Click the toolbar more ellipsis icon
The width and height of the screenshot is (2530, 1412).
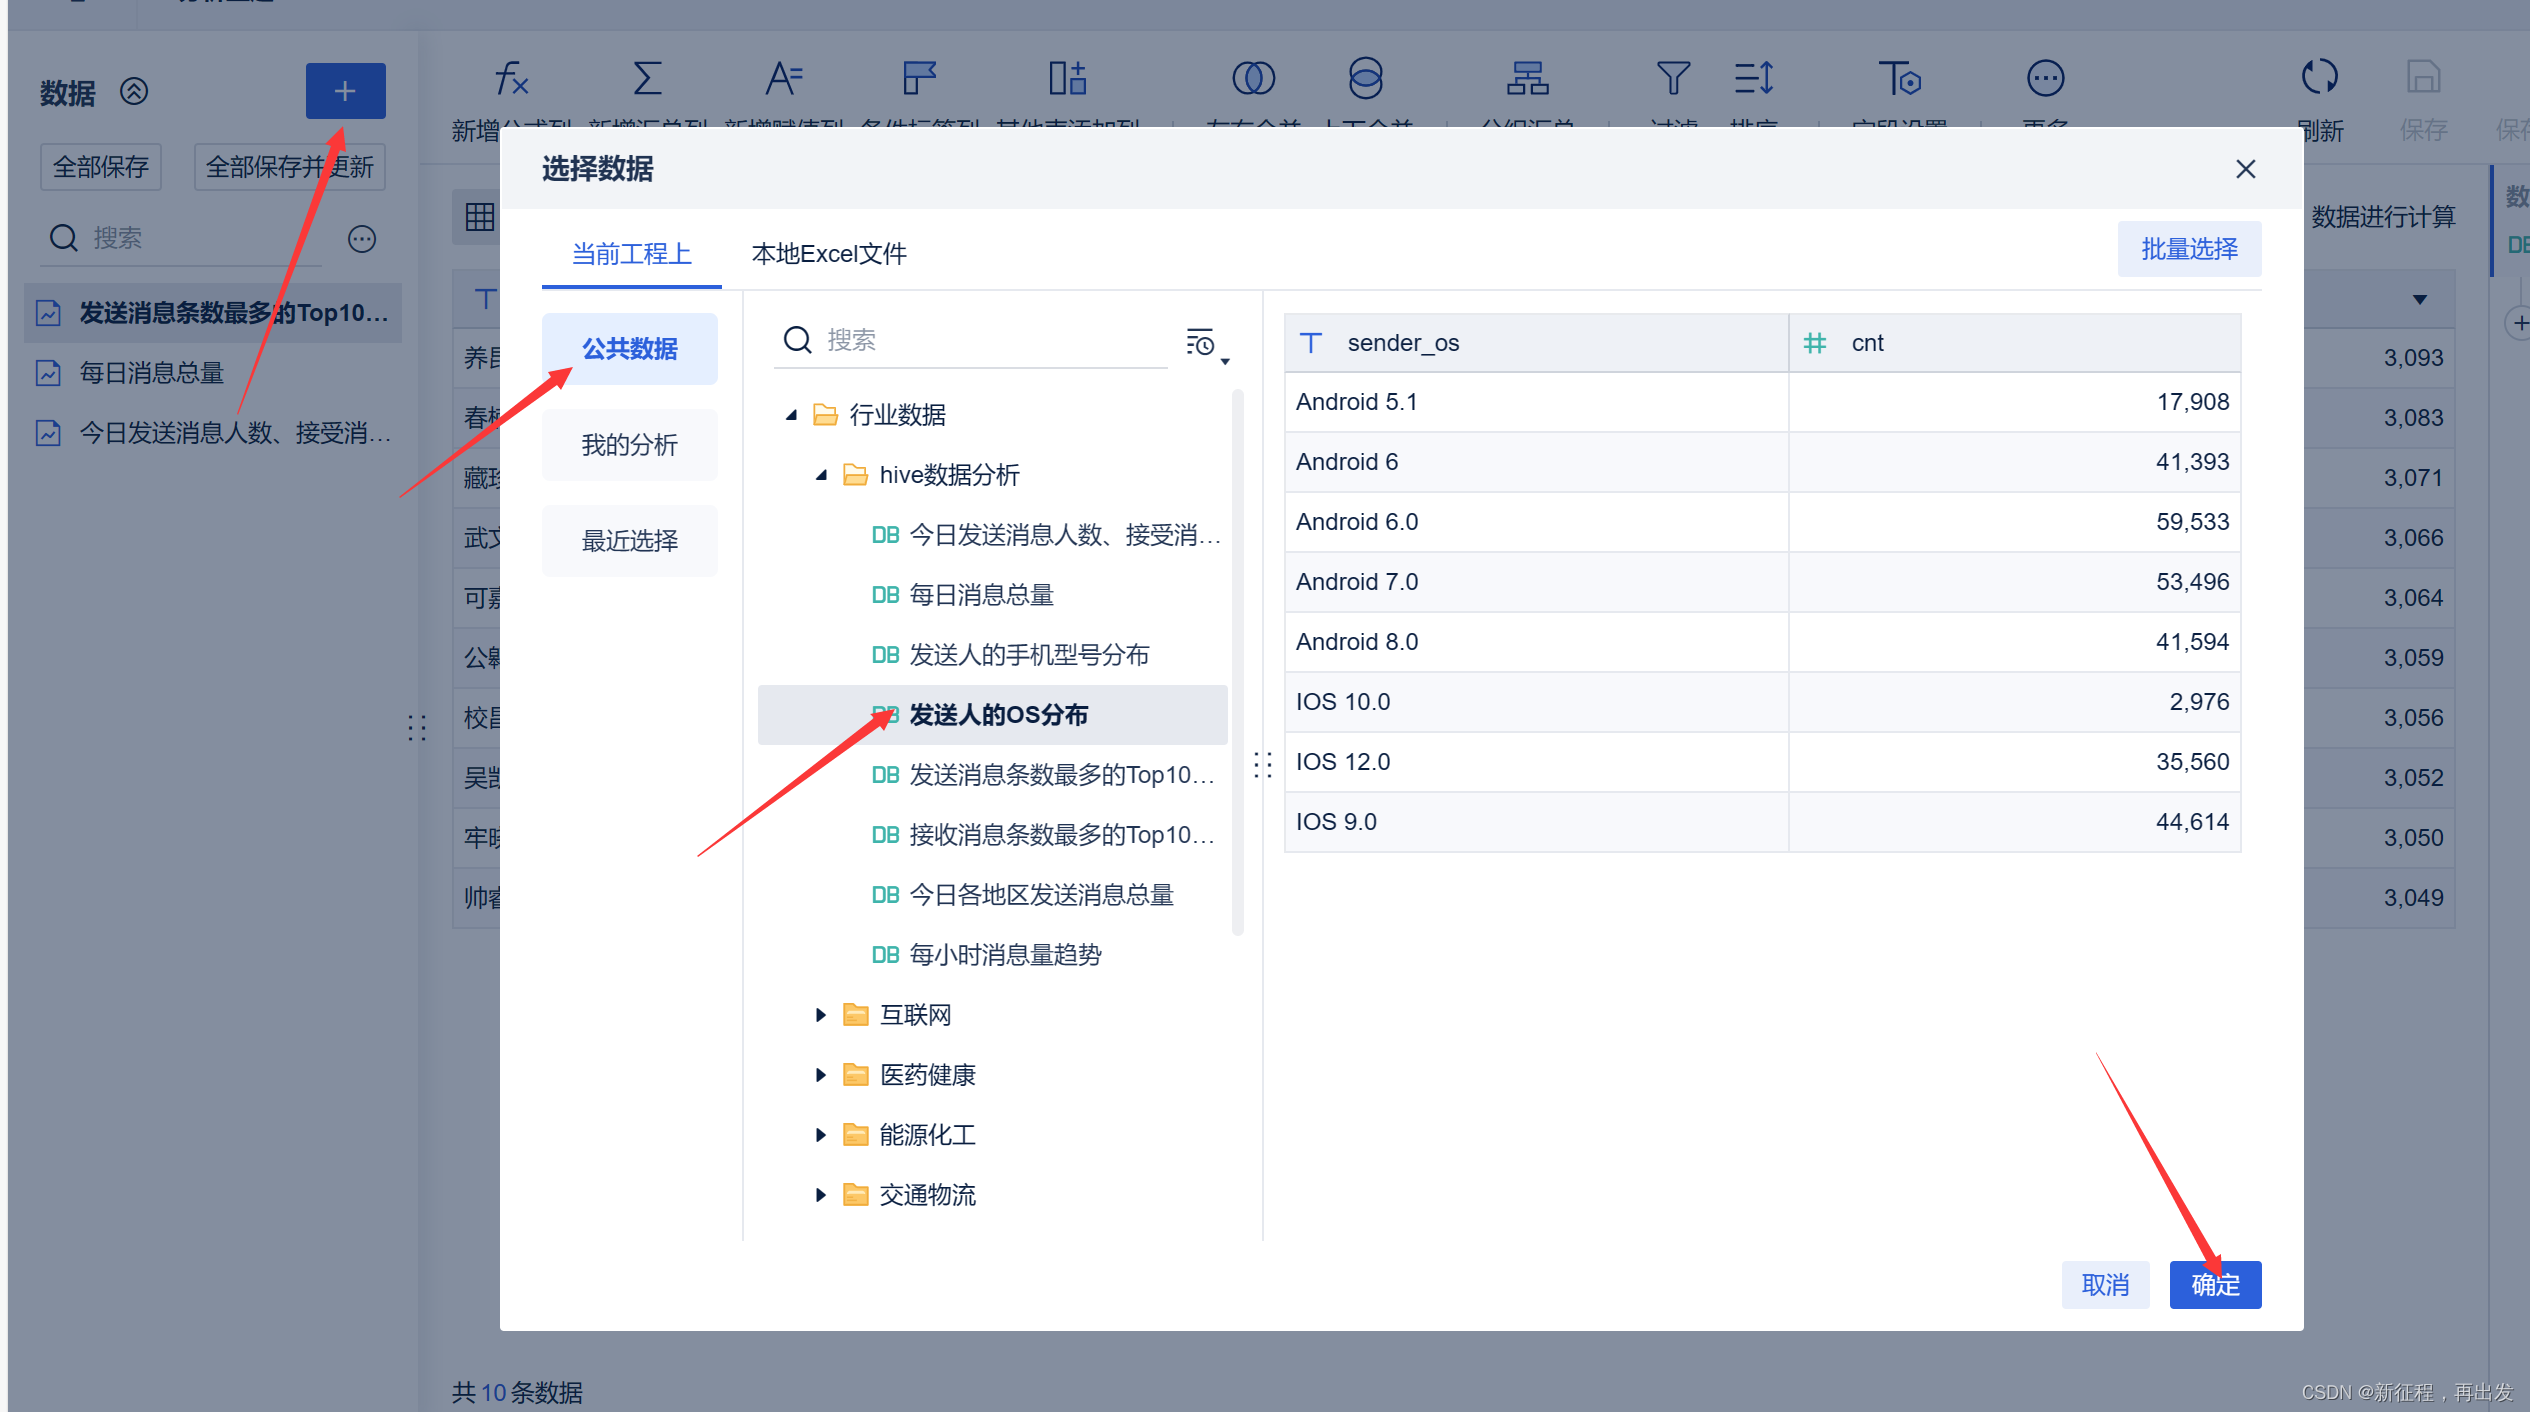tap(2045, 78)
